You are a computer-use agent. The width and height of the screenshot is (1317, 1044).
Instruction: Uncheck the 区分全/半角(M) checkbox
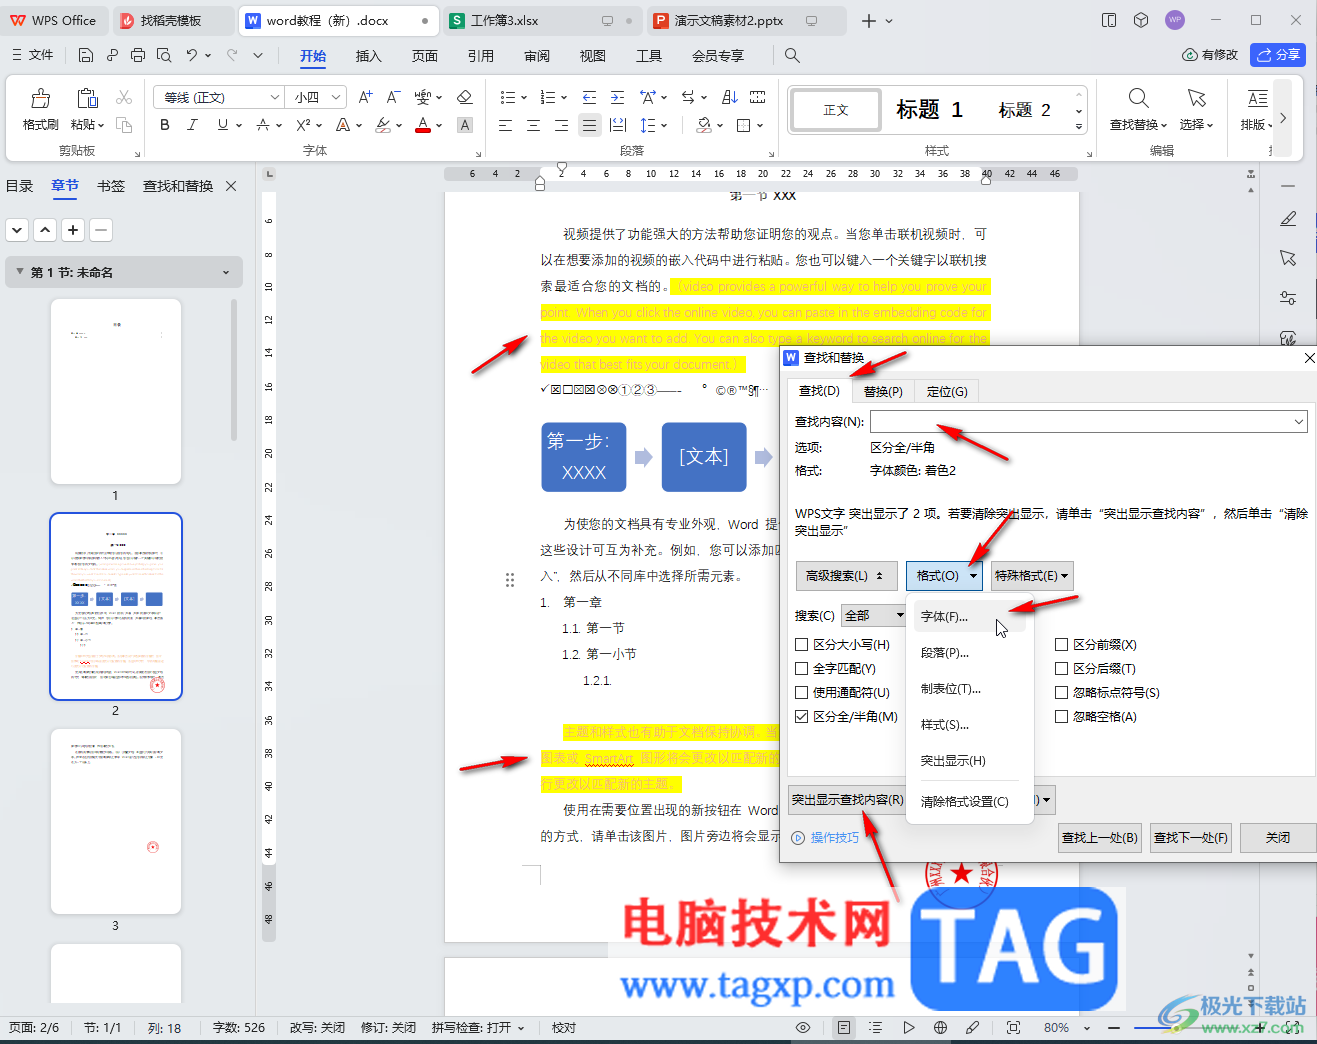[x=802, y=717]
